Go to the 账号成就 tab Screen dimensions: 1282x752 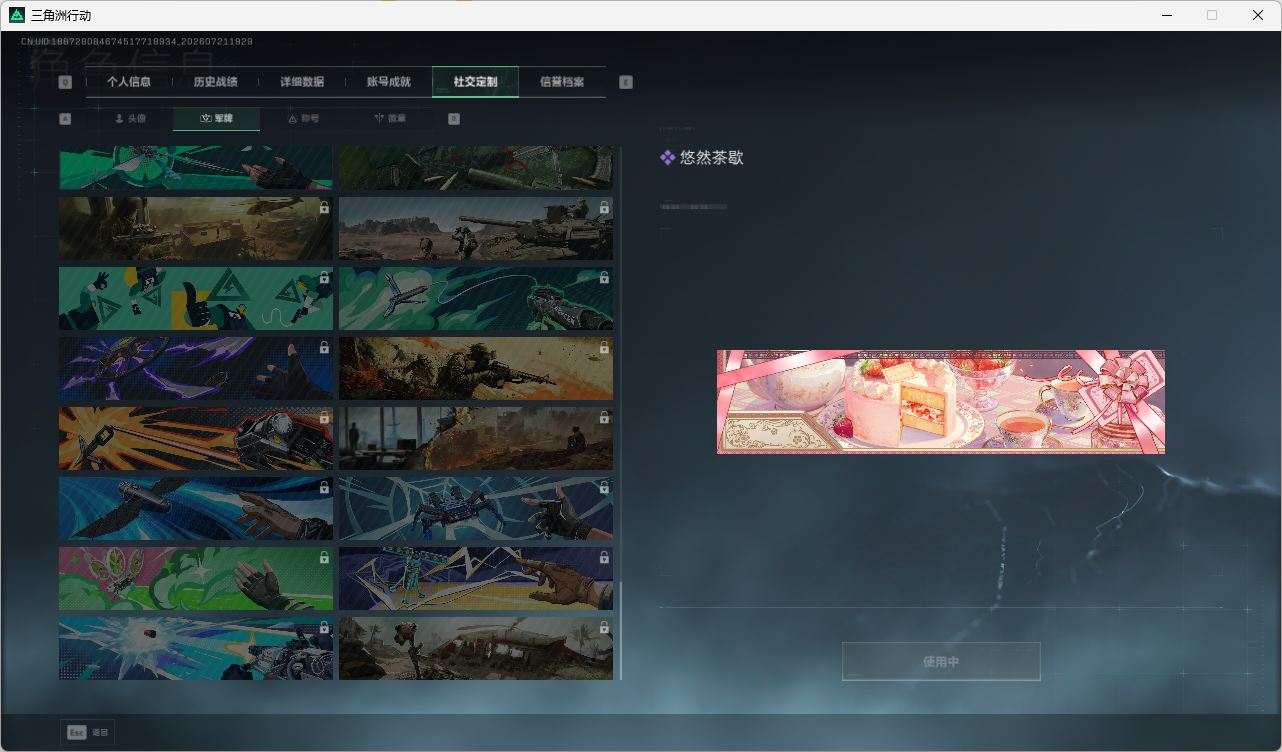pos(389,82)
